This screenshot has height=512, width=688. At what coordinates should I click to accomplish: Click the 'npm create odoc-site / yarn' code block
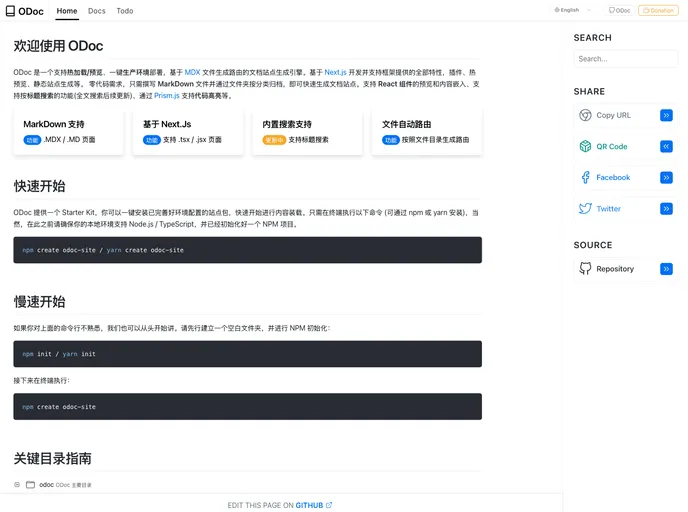pyautogui.click(x=247, y=250)
